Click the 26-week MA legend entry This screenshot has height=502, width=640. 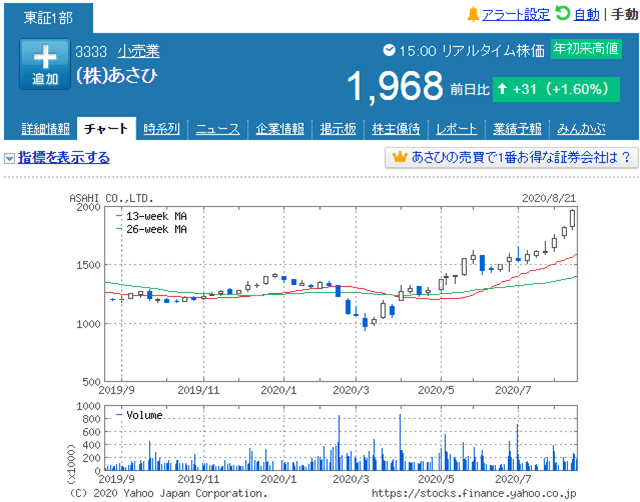[152, 229]
